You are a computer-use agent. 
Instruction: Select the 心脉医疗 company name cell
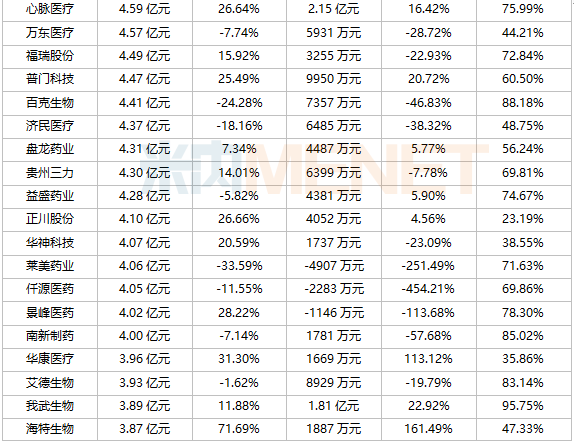pos(50,9)
